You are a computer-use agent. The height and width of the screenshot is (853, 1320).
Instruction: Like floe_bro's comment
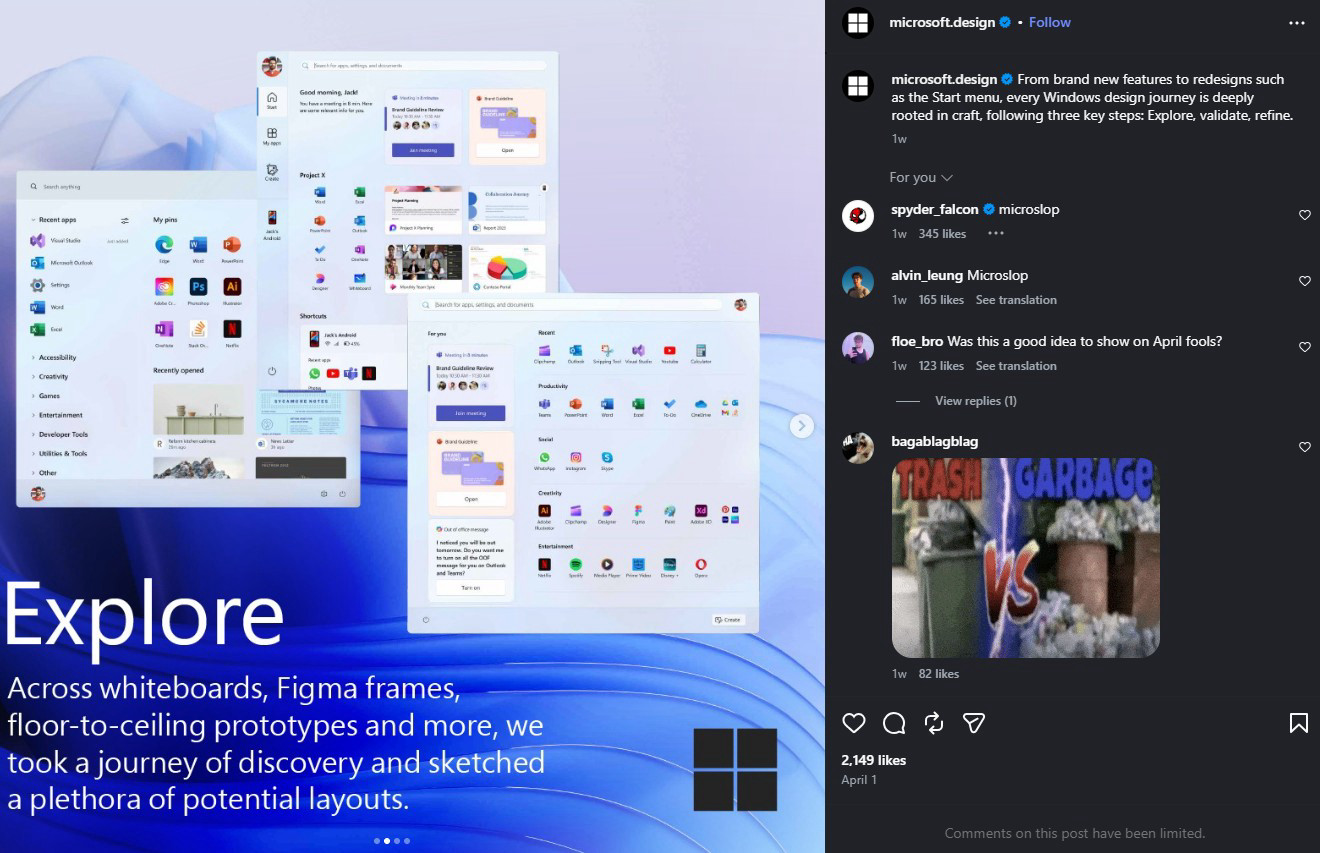1304,347
